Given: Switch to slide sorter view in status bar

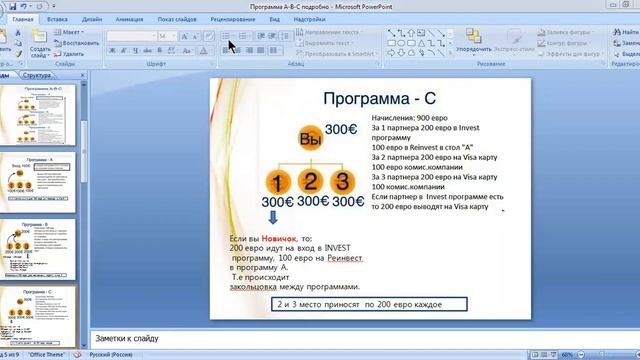Looking at the screenshot, I should (x=544, y=355).
